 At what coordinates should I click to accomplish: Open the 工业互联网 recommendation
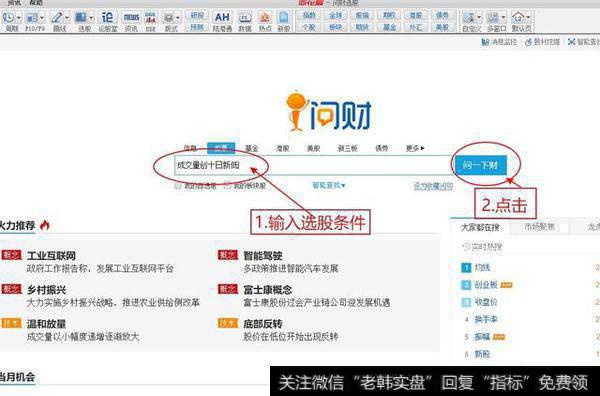coord(51,256)
